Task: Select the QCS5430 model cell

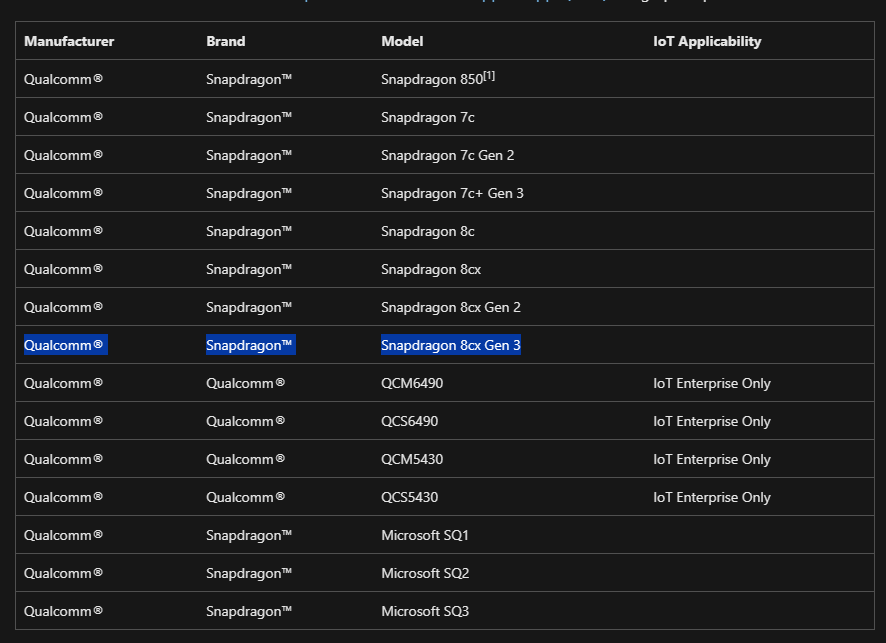Action: (410, 497)
